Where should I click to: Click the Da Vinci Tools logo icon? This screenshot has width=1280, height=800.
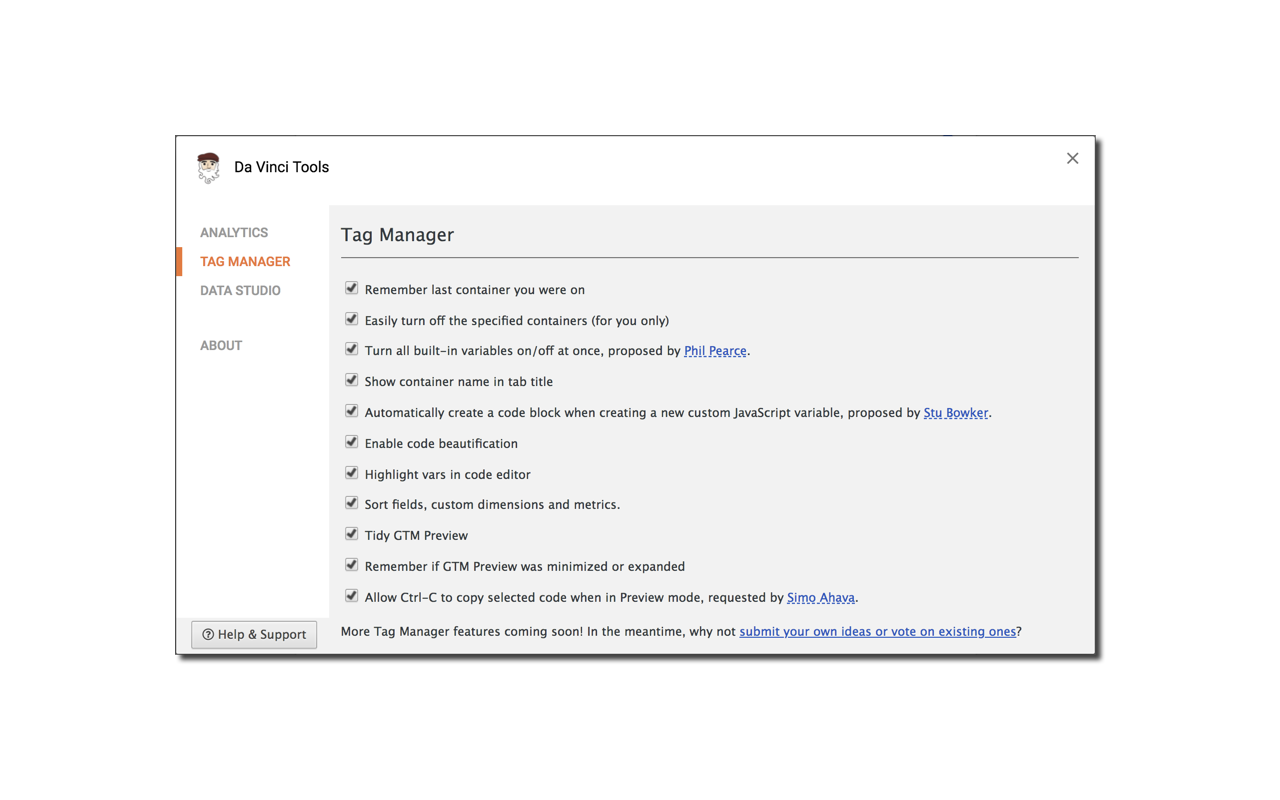pyautogui.click(x=208, y=168)
